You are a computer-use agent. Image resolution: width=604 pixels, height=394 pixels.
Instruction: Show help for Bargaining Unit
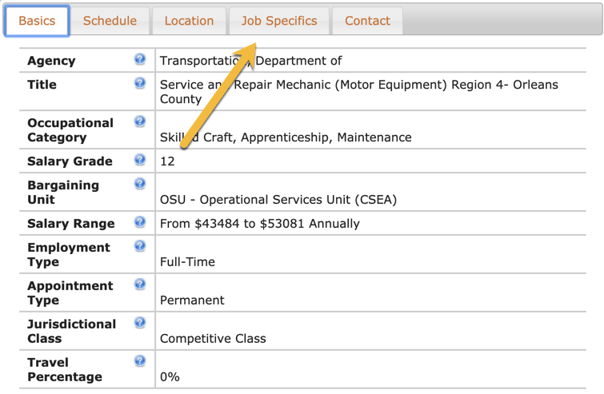140,184
